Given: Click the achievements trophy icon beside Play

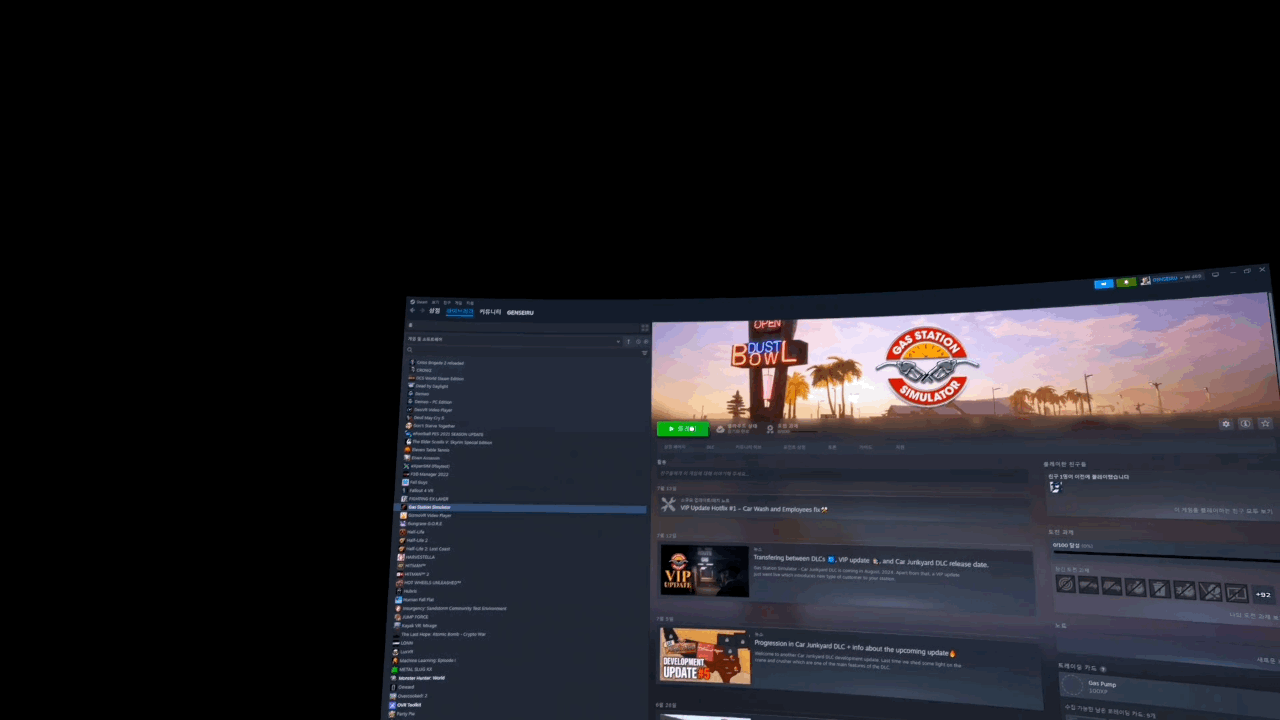Looking at the screenshot, I should [x=770, y=429].
